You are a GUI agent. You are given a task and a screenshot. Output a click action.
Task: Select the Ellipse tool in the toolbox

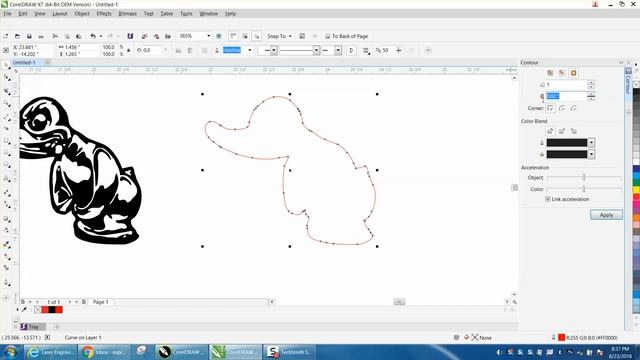tap(7, 153)
